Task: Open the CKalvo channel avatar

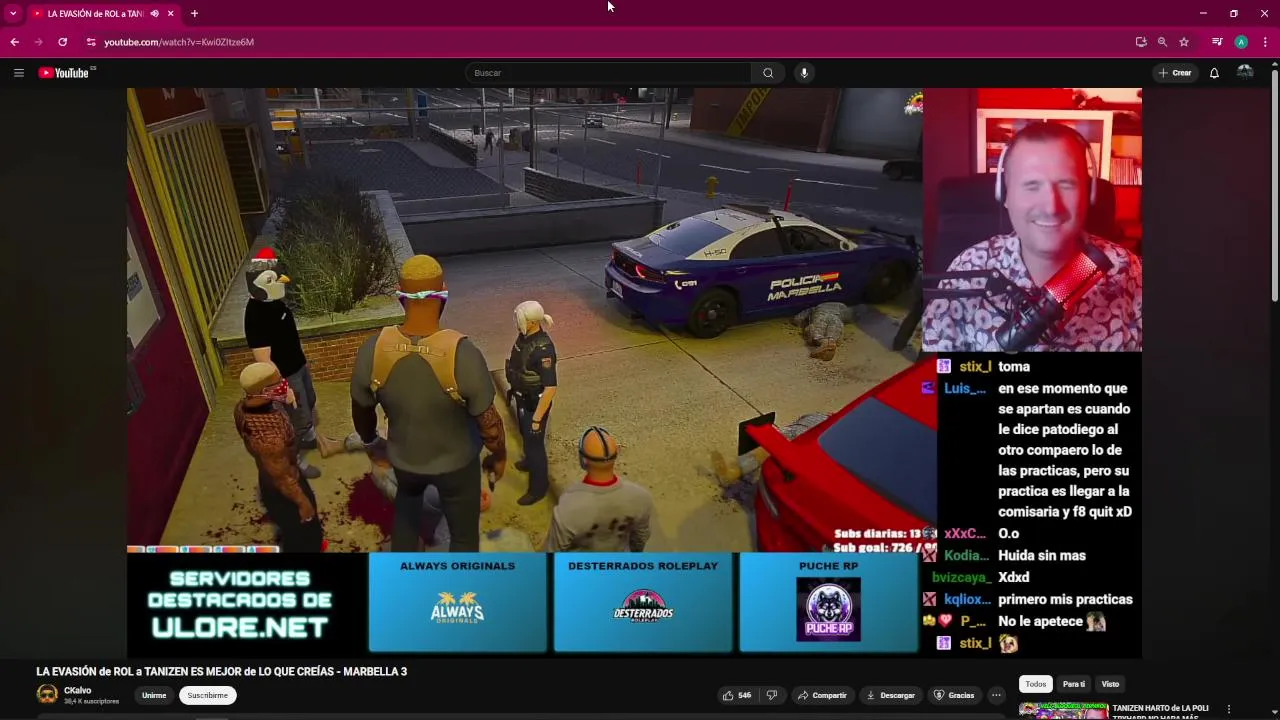Action: pyautogui.click(x=47, y=695)
